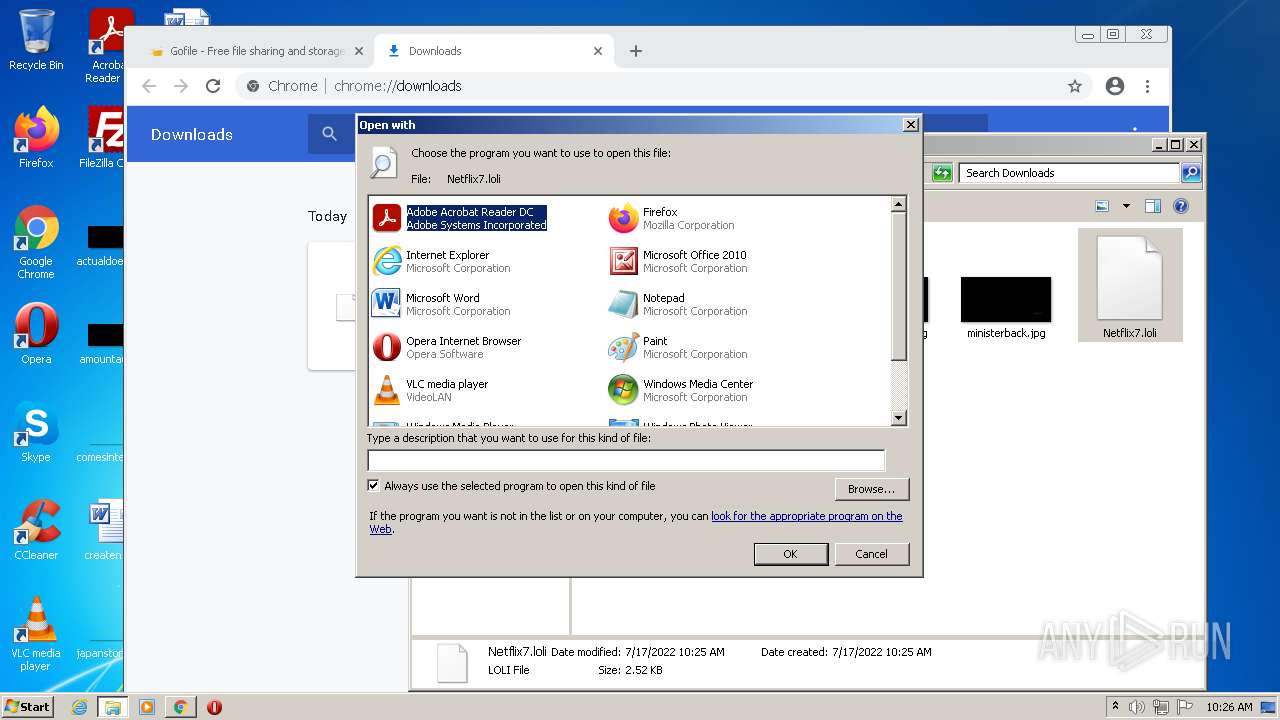
Task: Select the Downloads tab in Chrome
Action: point(495,51)
